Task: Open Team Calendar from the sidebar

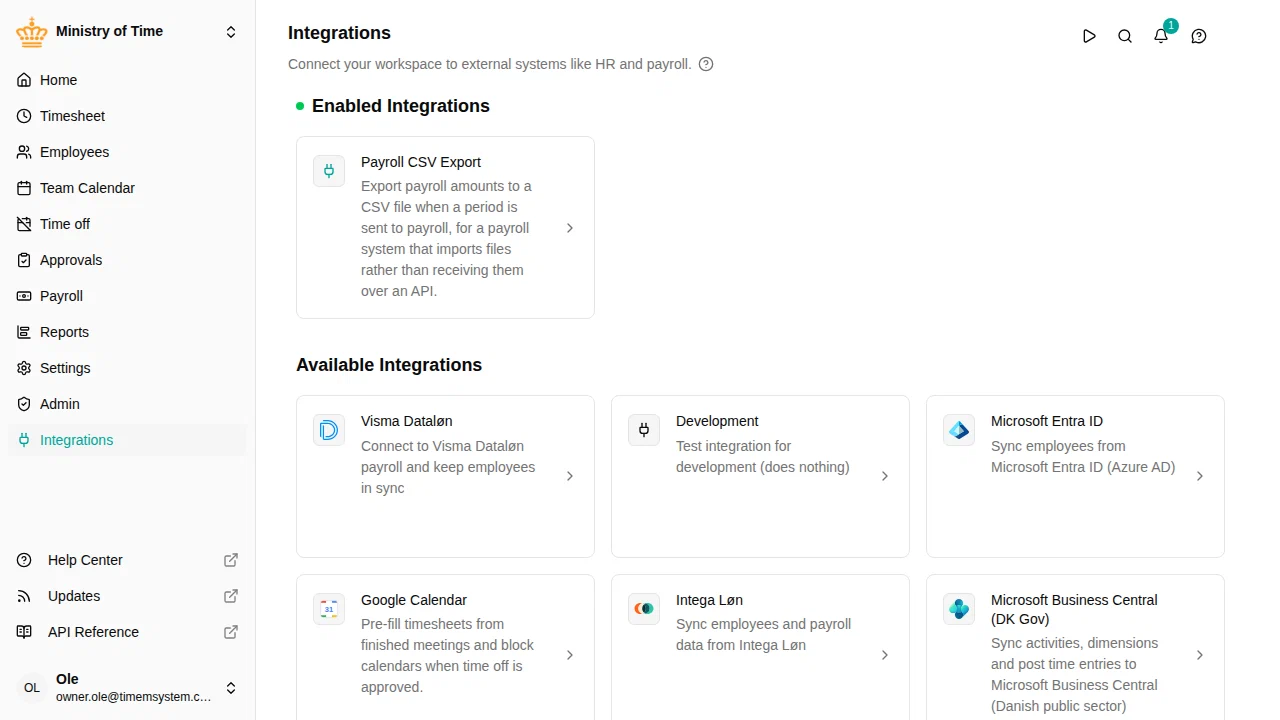Action: [127, 188]
